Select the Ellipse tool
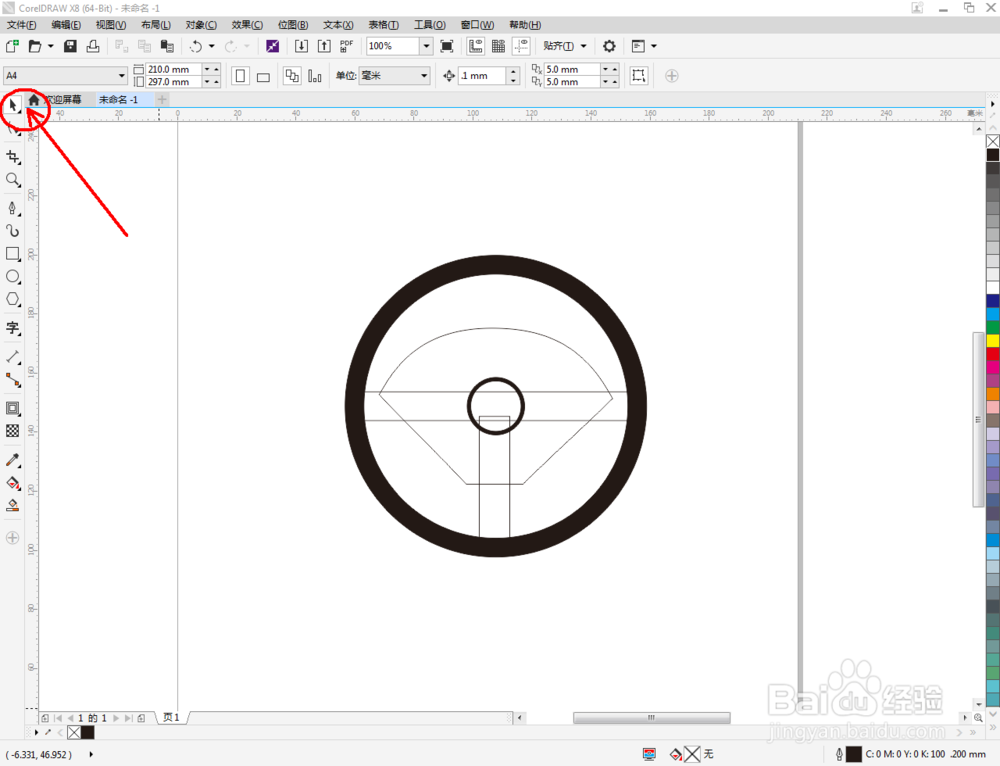Viewport: 1000px width, 766px height. 13,277
